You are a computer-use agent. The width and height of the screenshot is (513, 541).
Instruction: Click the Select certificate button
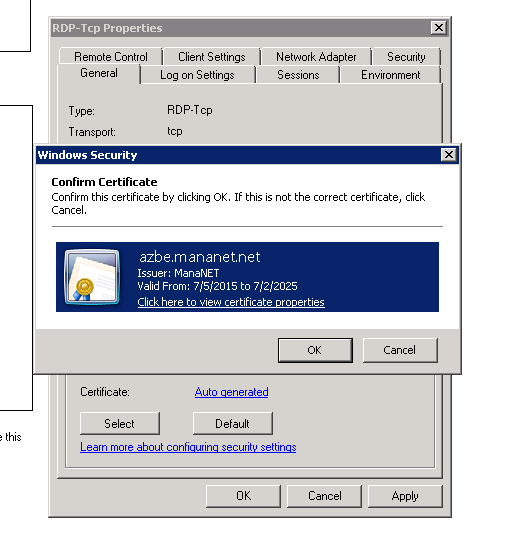pos(120,423)
